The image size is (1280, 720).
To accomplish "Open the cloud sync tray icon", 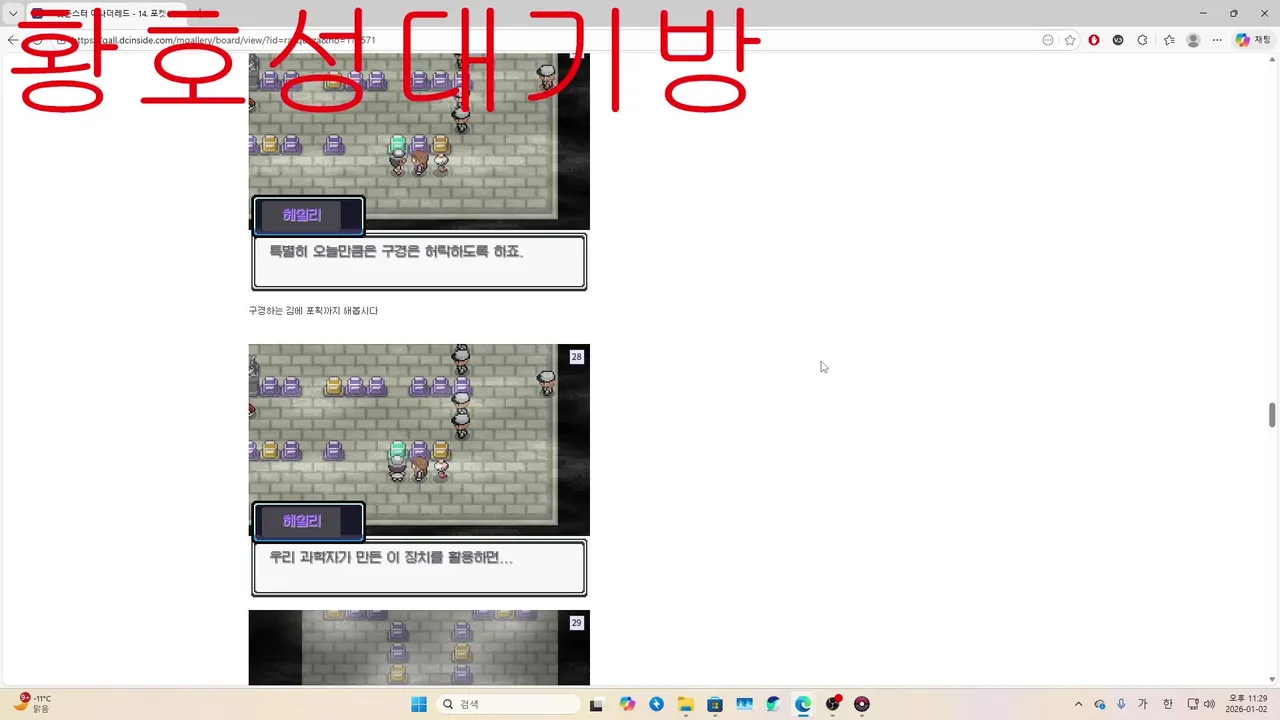I will (x=1100, y=704).
